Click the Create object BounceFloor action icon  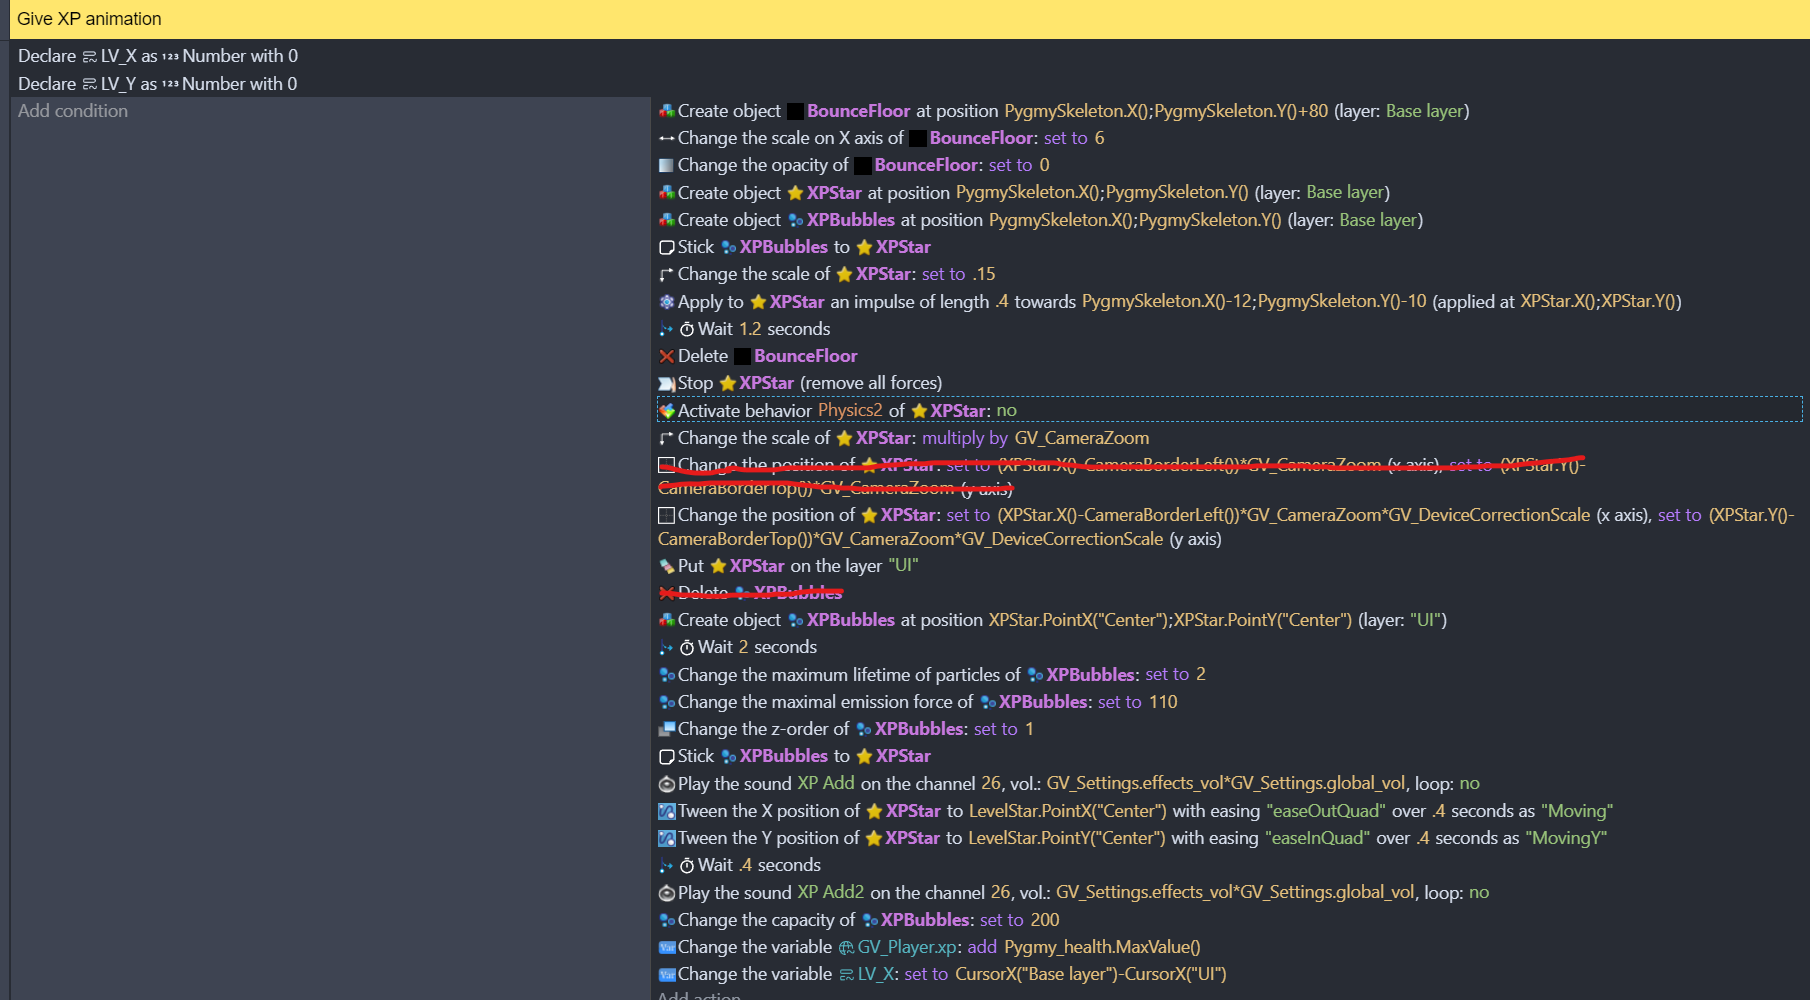coord(666,111)
